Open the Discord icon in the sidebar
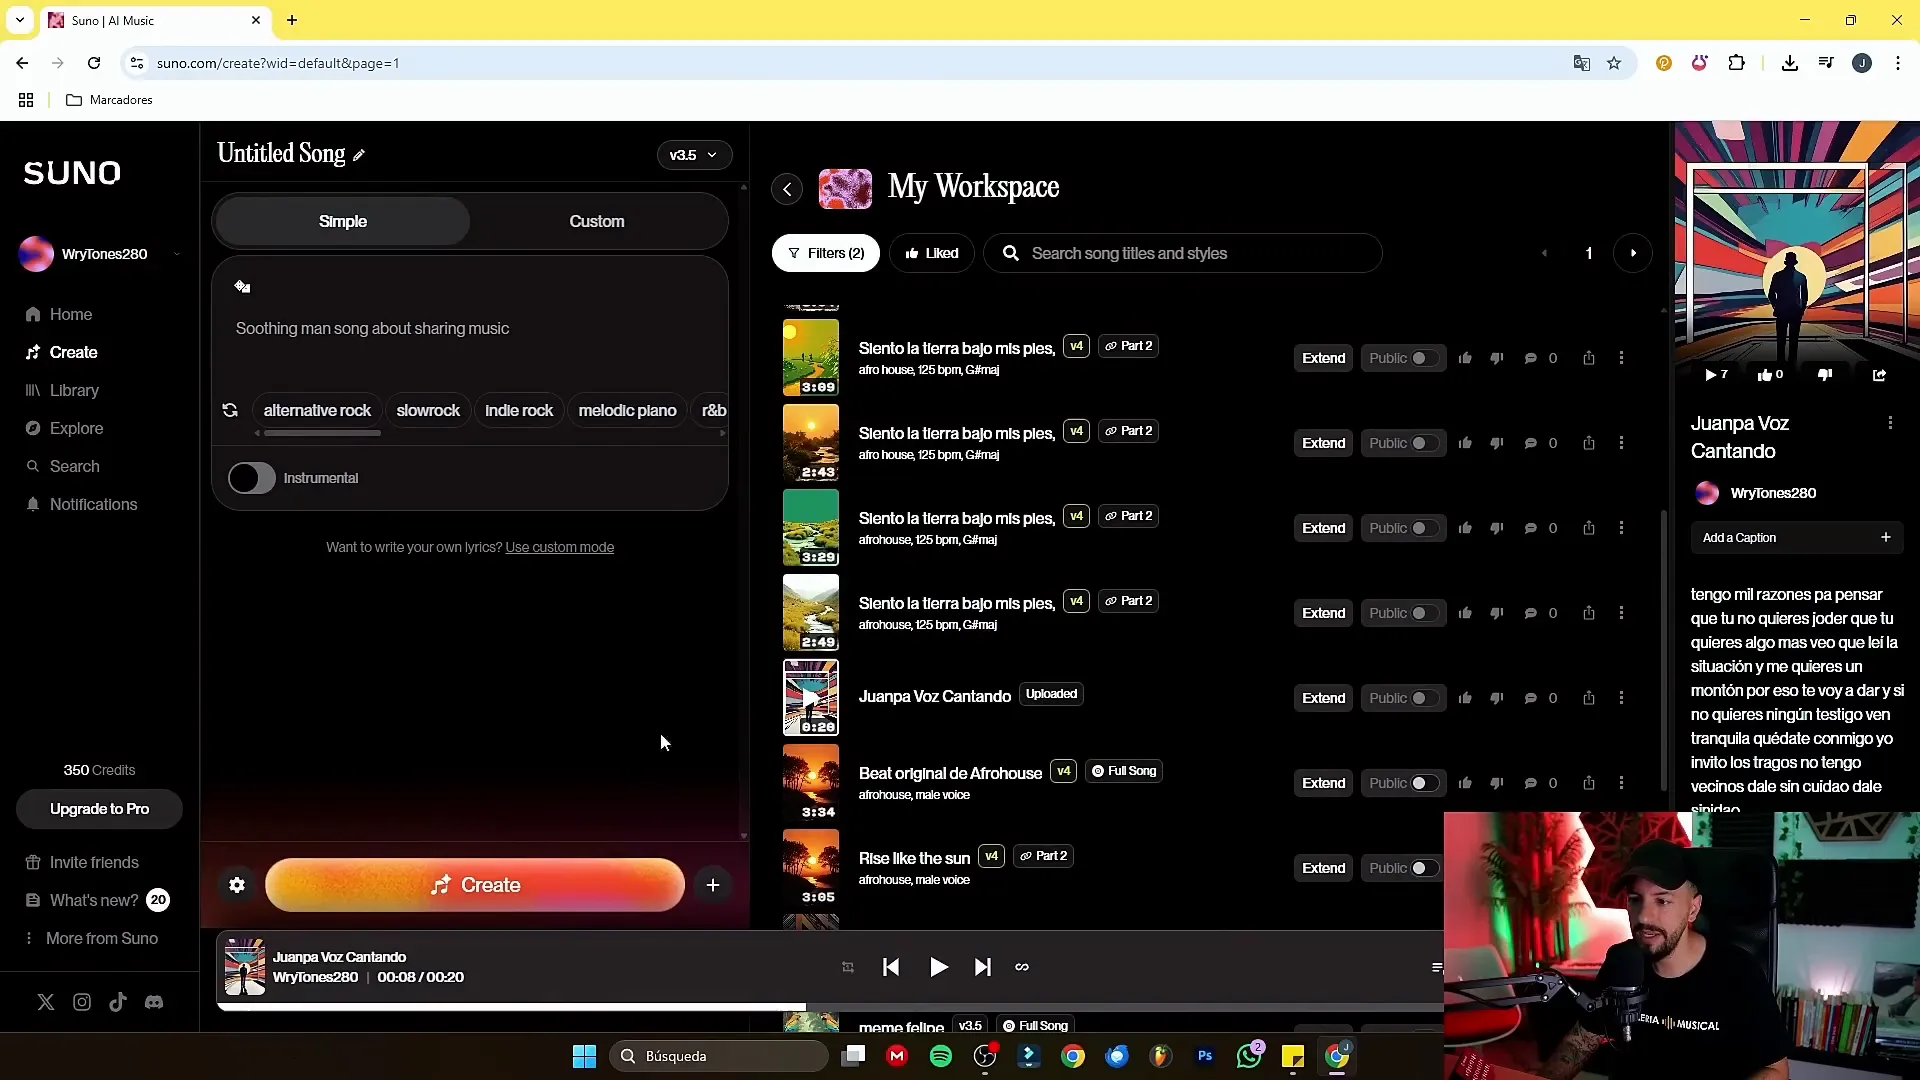The image size is (1920, 1080). [x=154, y=1002]
